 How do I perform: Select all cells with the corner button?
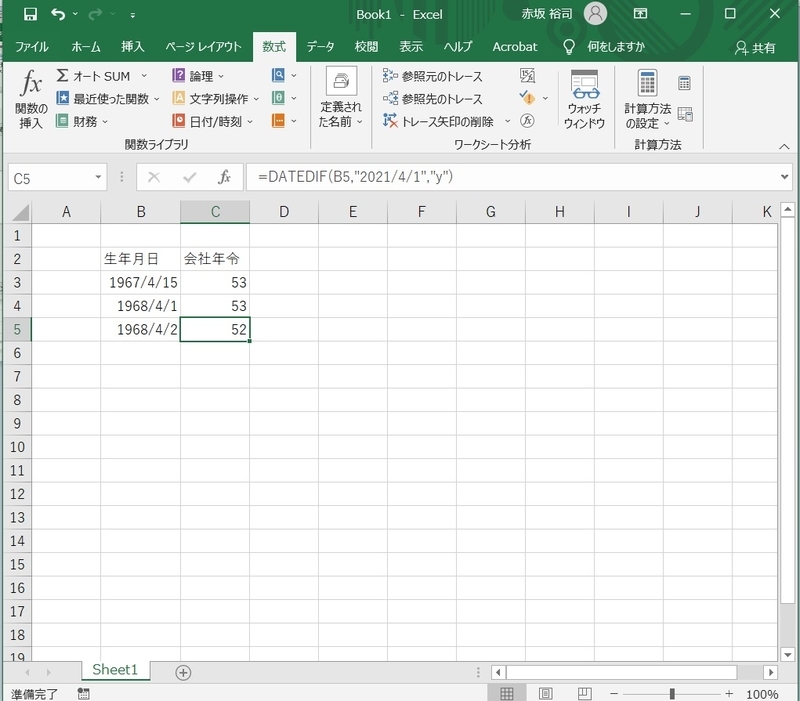coord(20,212)
